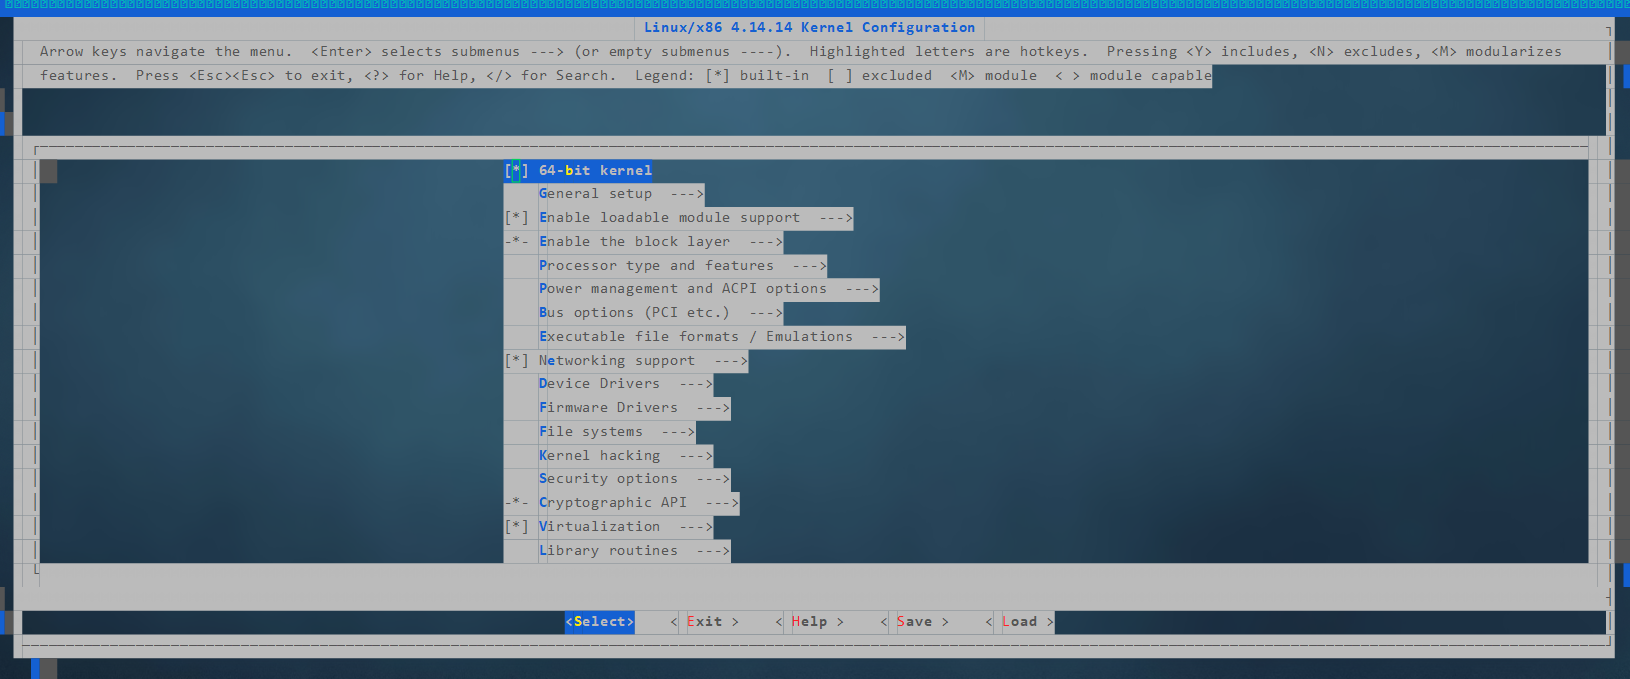Click the Enable the block layer marker

click(516, 242)
